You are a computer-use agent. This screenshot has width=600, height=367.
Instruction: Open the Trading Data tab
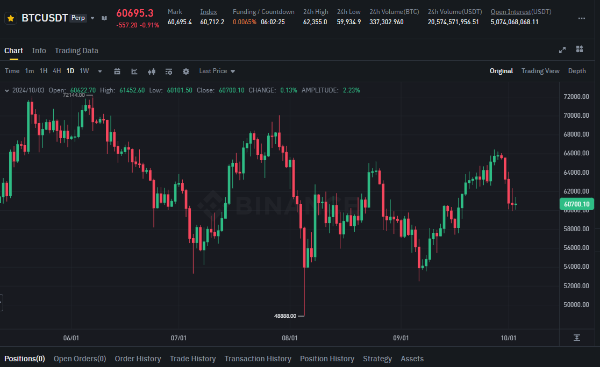77,51
